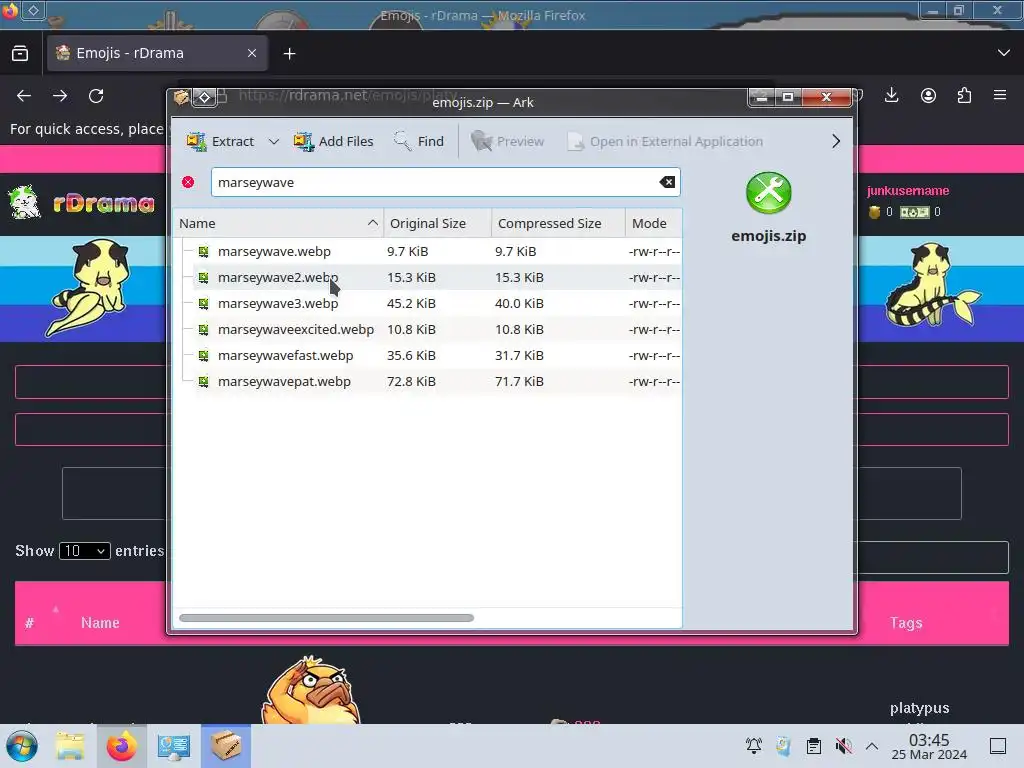Expand Ark toolbar overflow chevron

click(x=836, y=141)
